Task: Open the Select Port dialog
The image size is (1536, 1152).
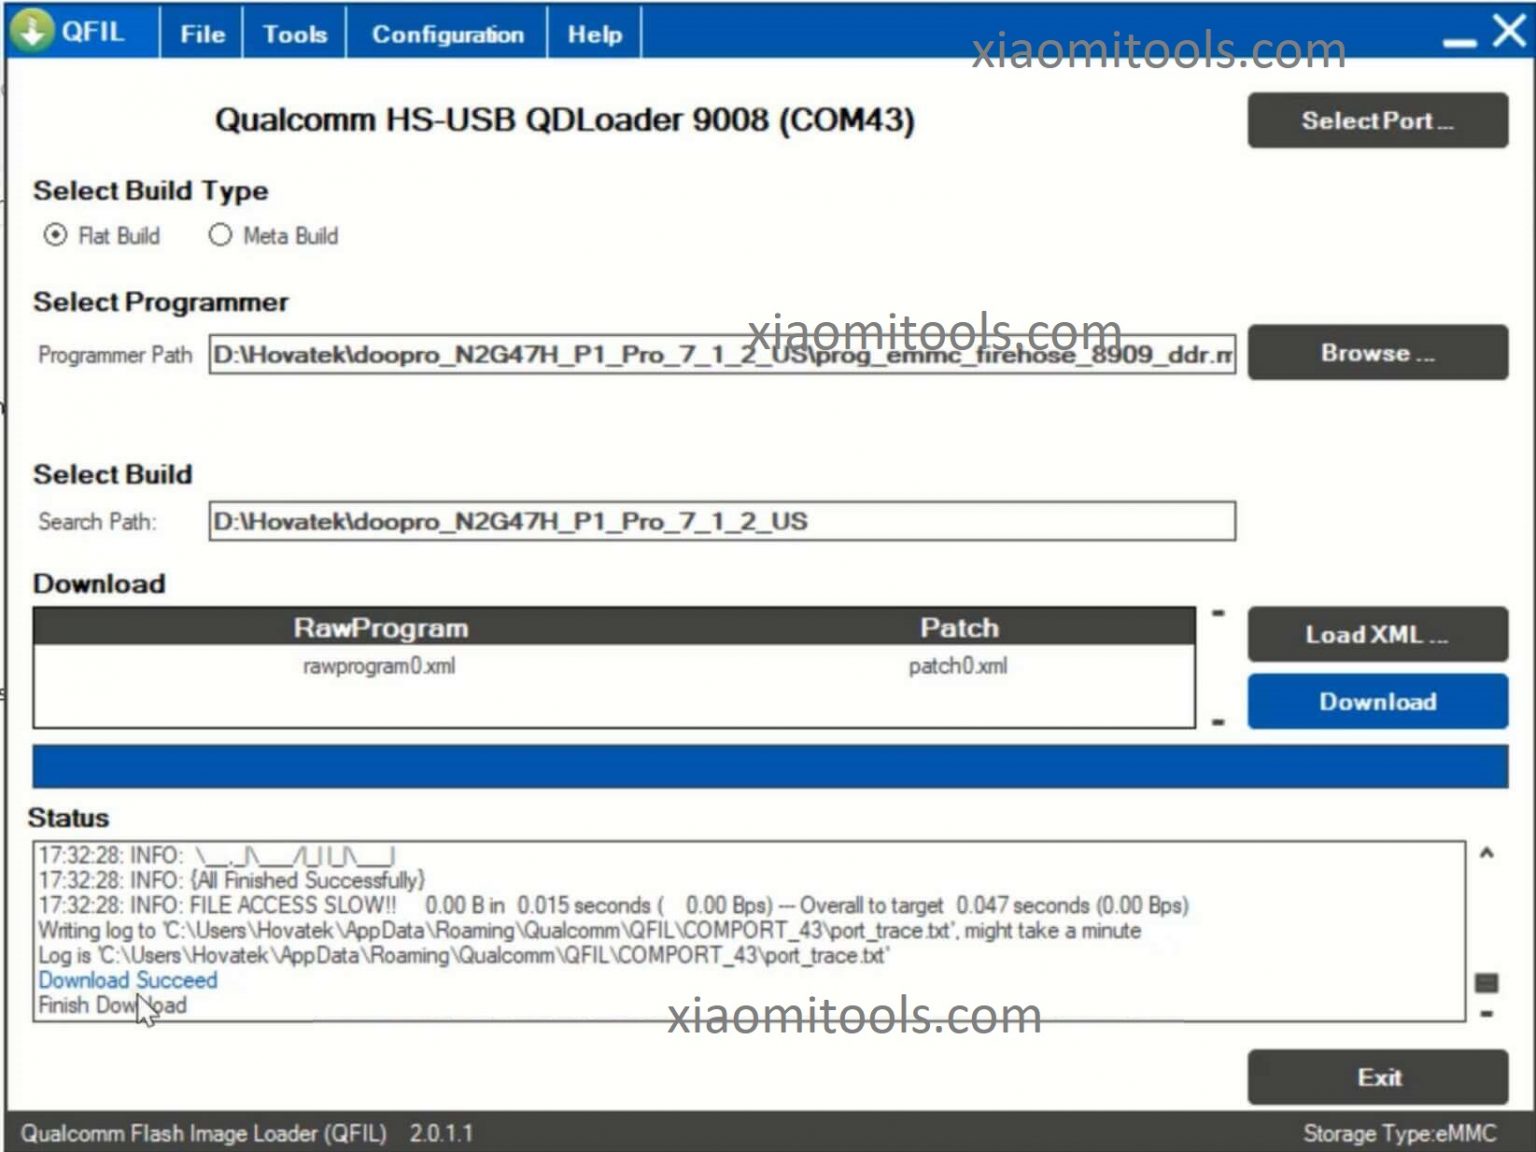Action: point(1377,120)
